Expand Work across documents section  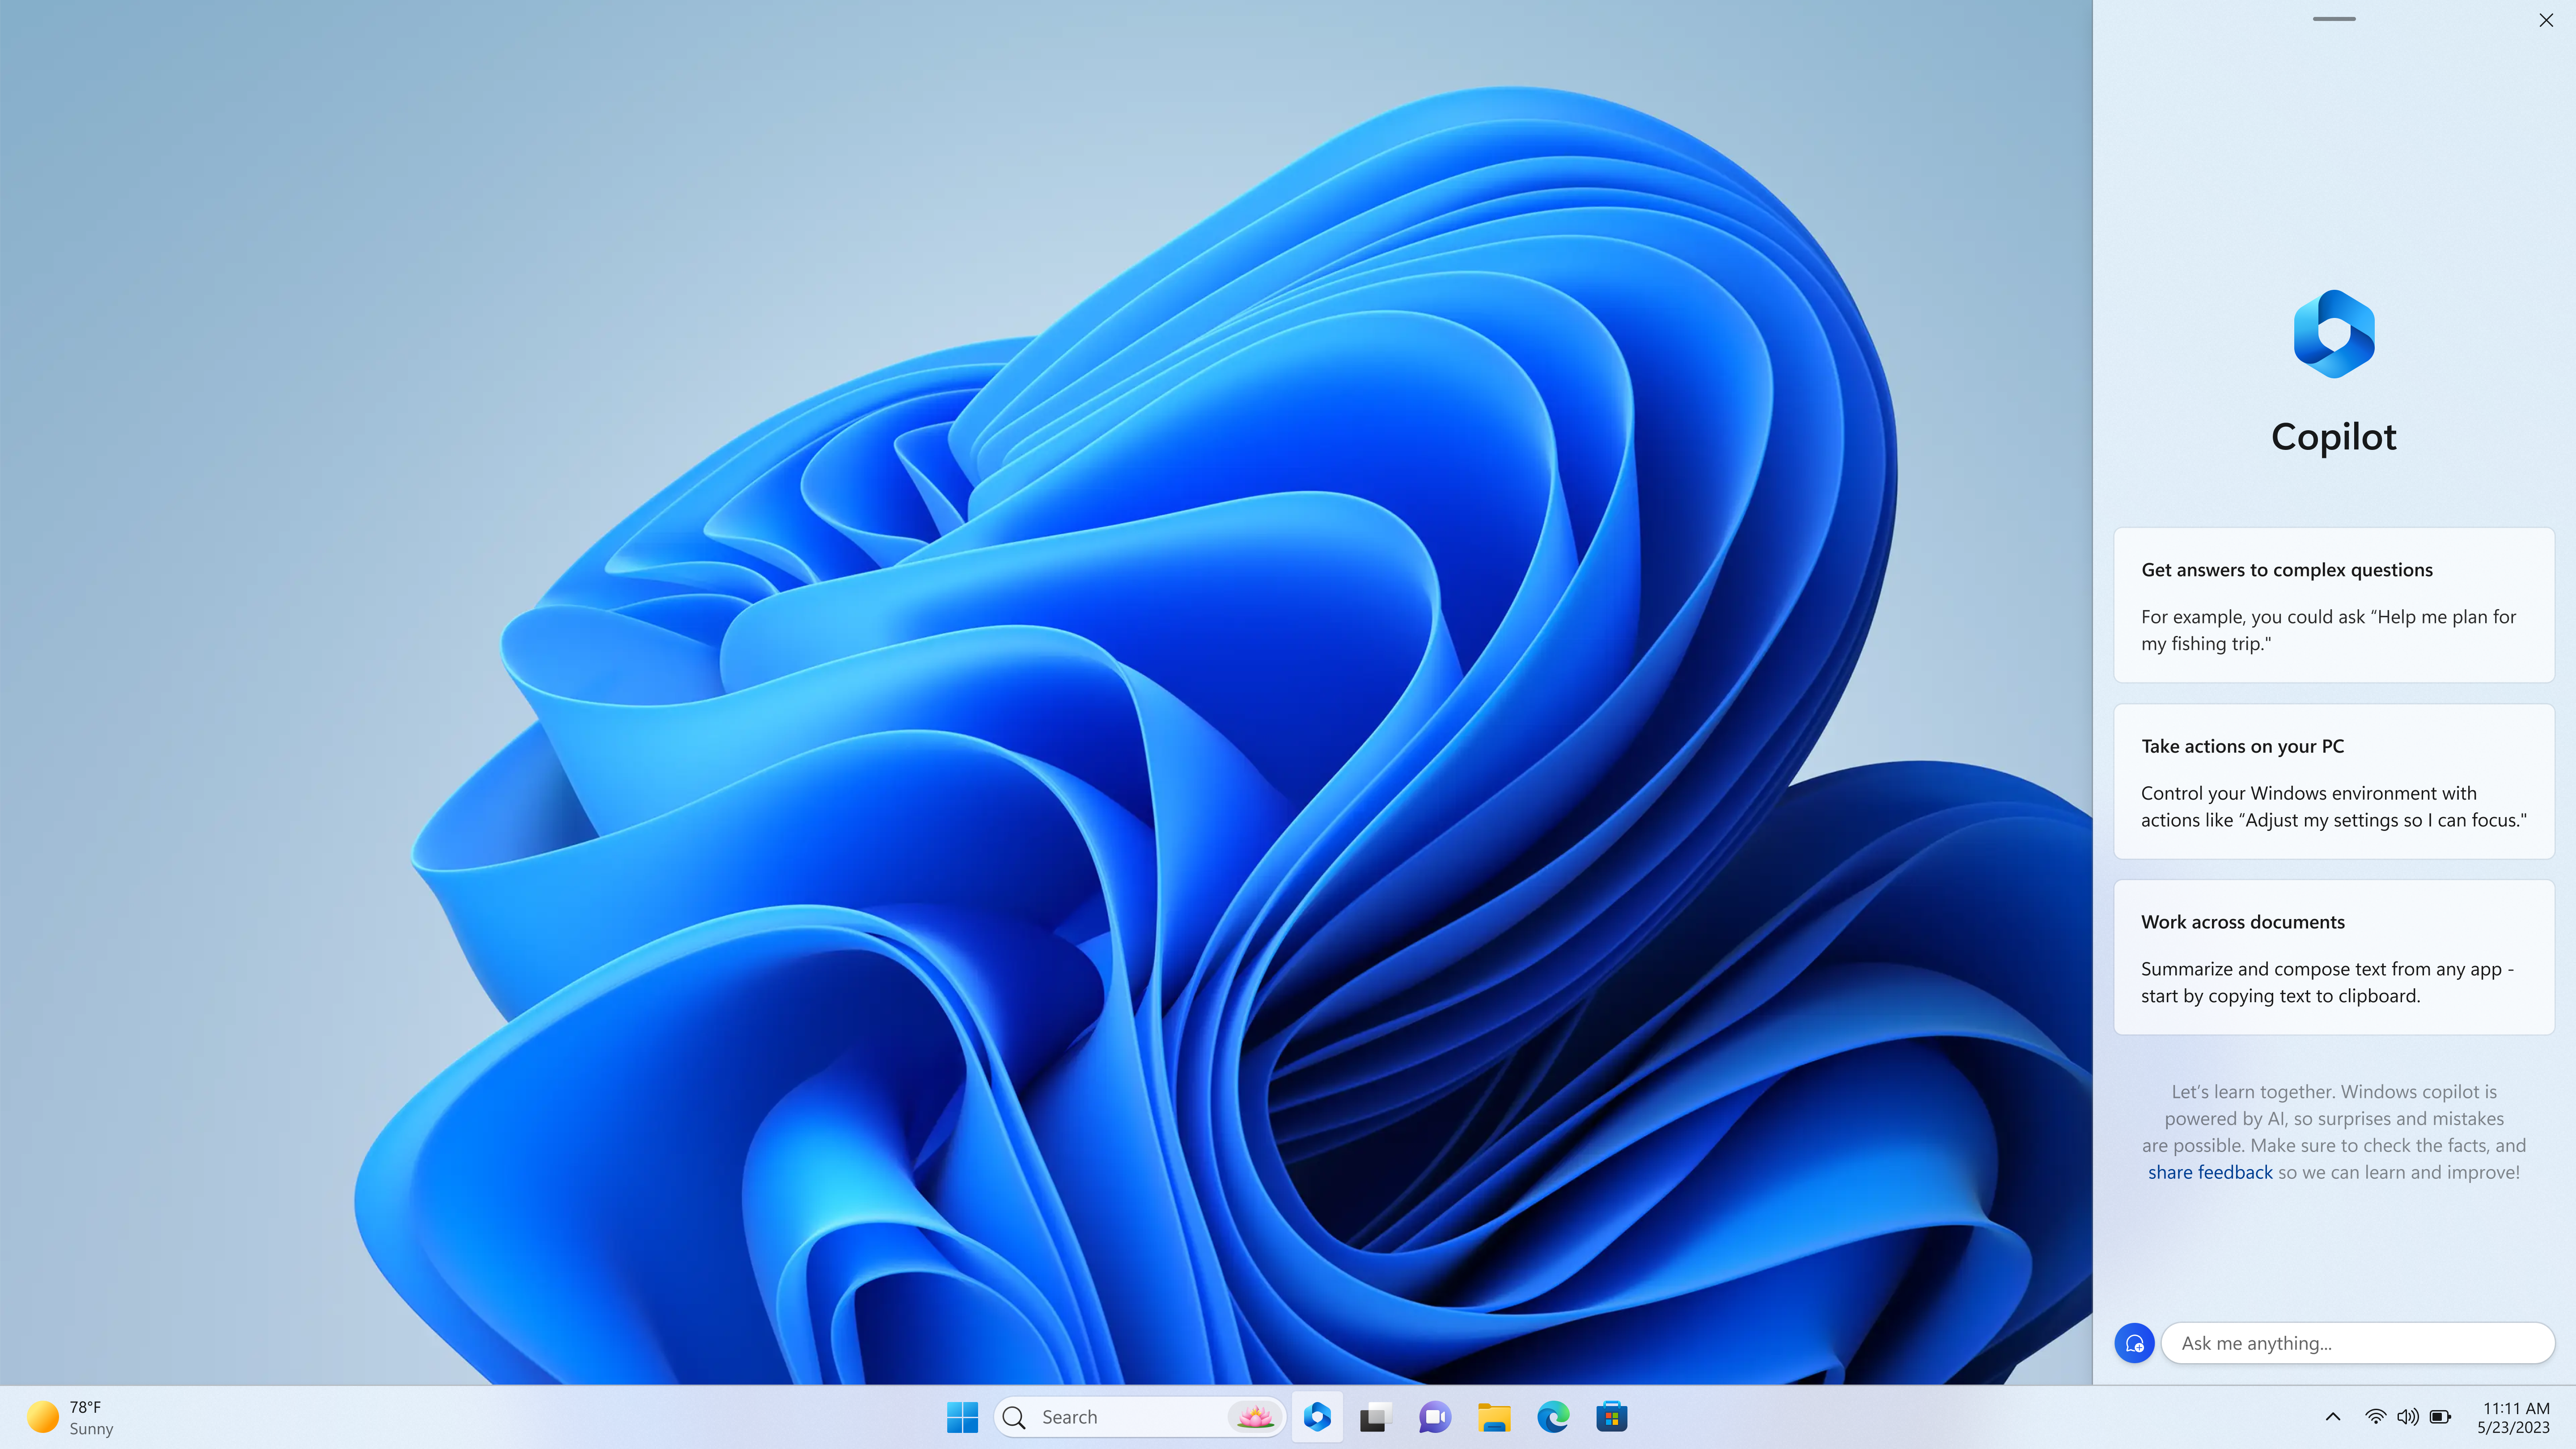coord(2334,955)
